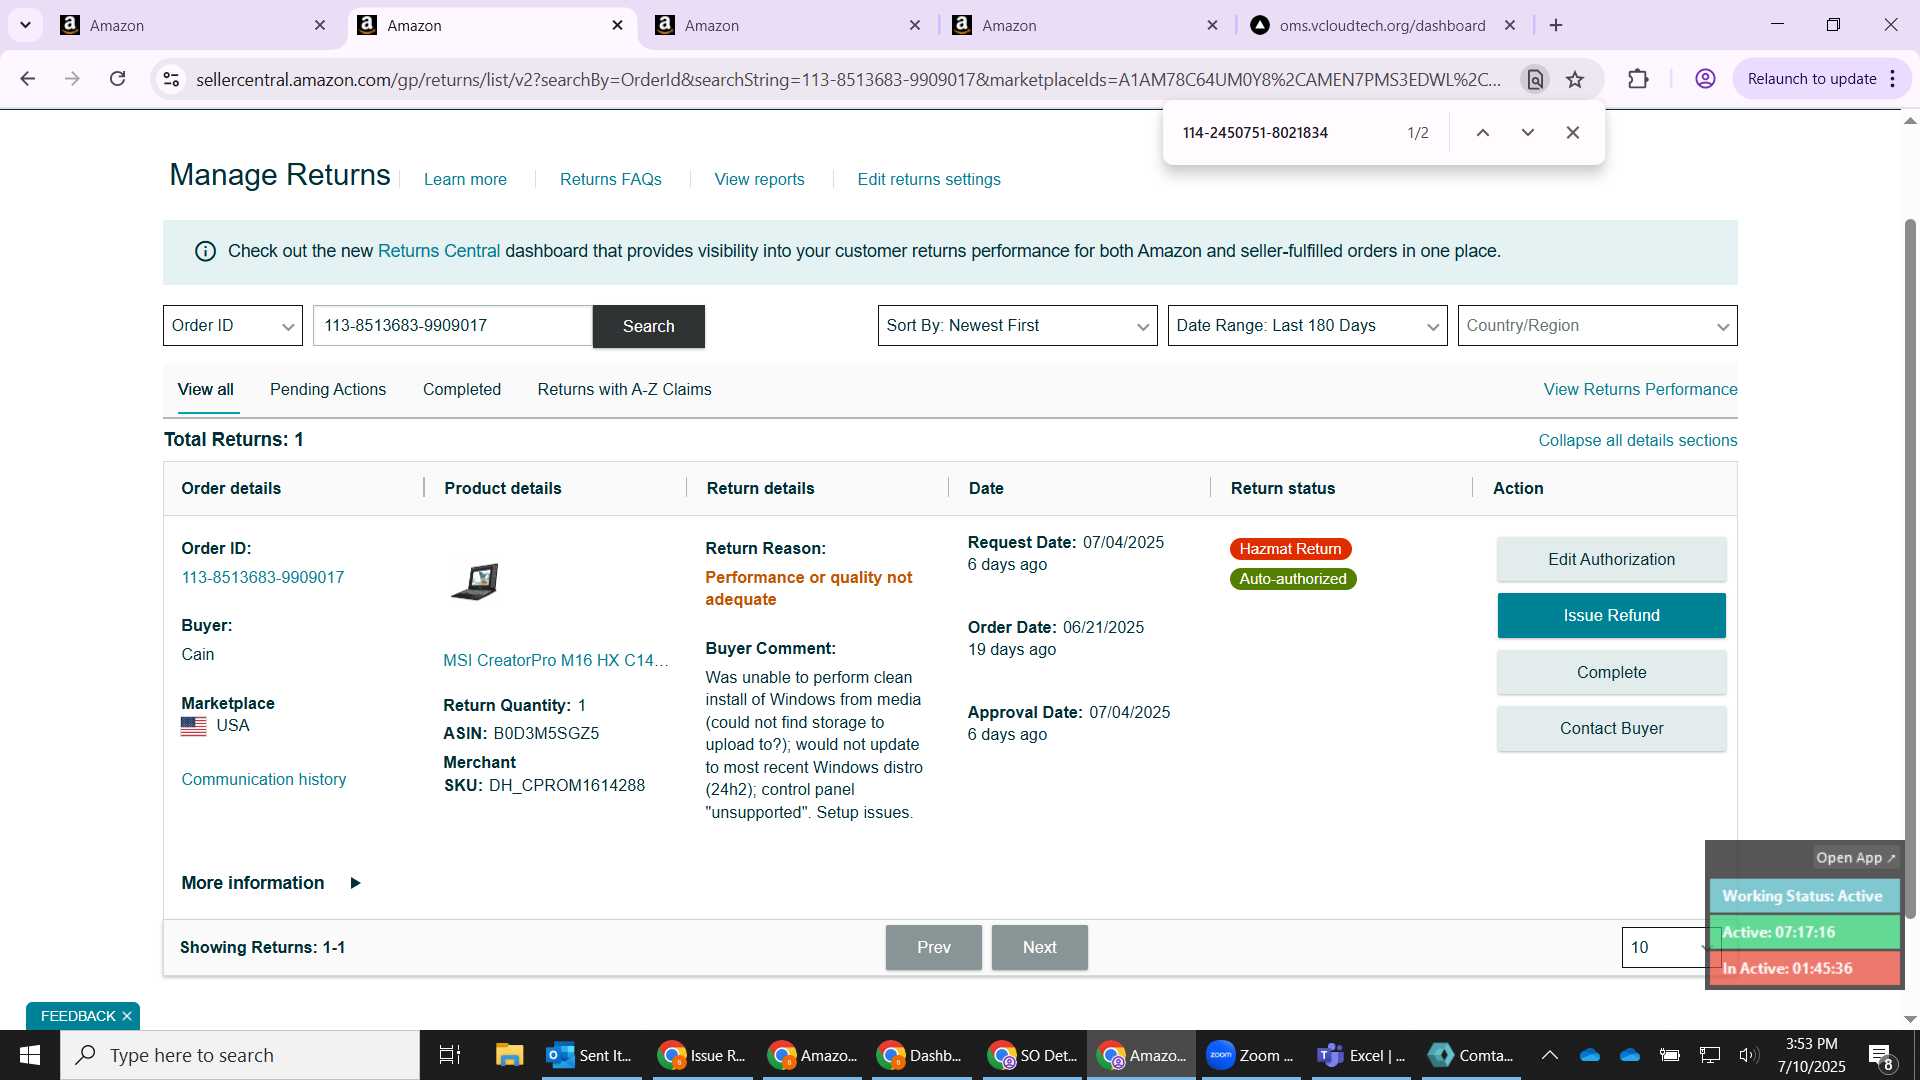Click the Next pagination button

pyautogui.click(x=1039, y=947)
